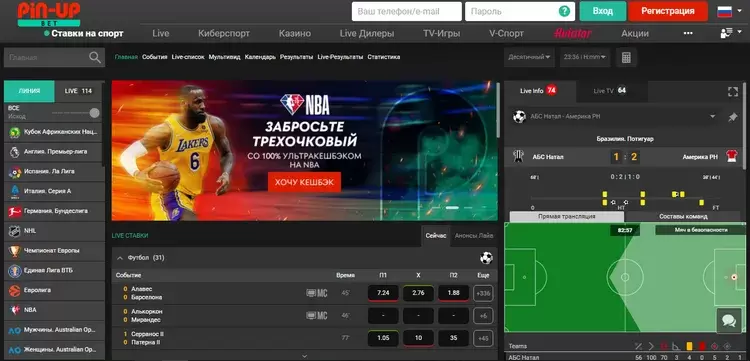Click the Pin-Up Bet logo

click(x=49, y=13)
